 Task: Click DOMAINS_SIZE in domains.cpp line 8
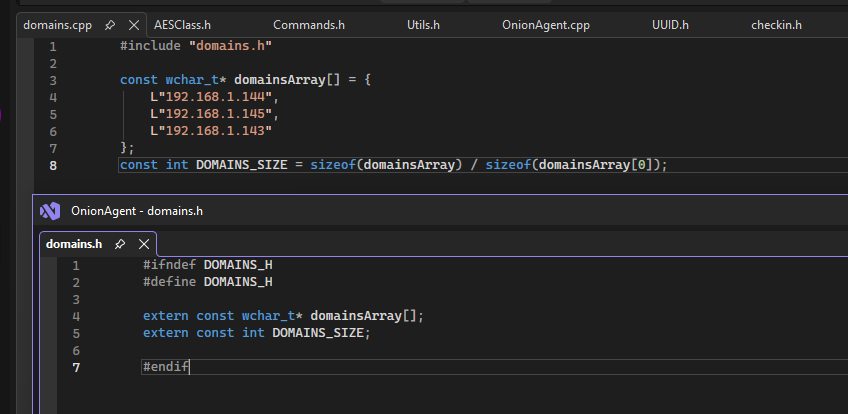241,165
